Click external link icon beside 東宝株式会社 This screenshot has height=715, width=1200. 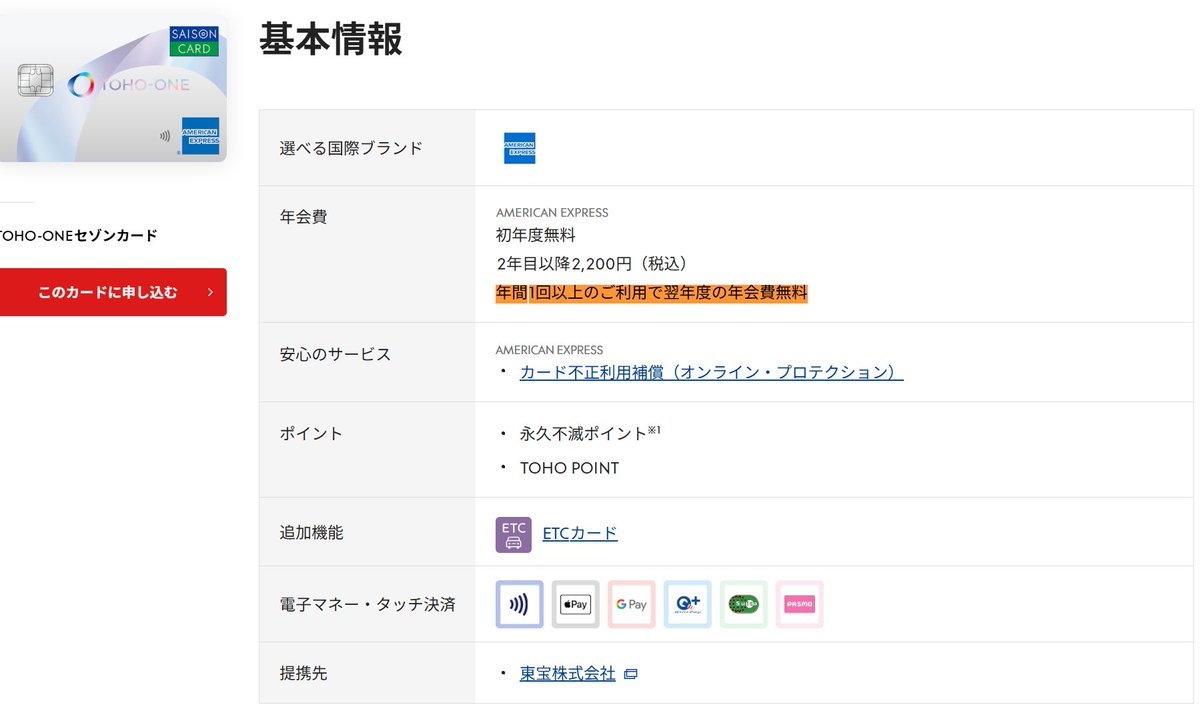pyautogui.click(x=630, y=674)
